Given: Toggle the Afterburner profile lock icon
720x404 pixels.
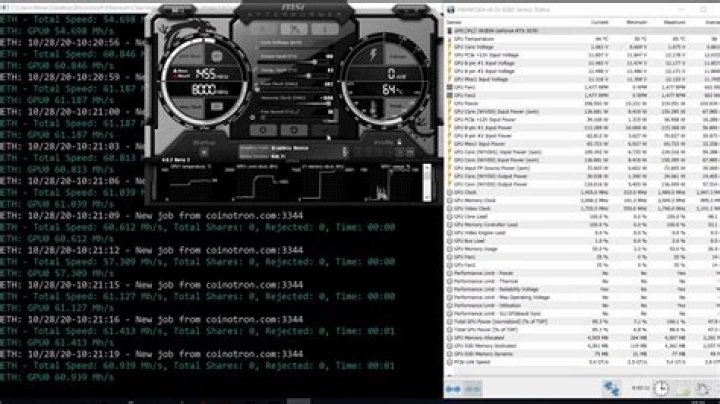Looking at the screenshot, I should point(399,142).
